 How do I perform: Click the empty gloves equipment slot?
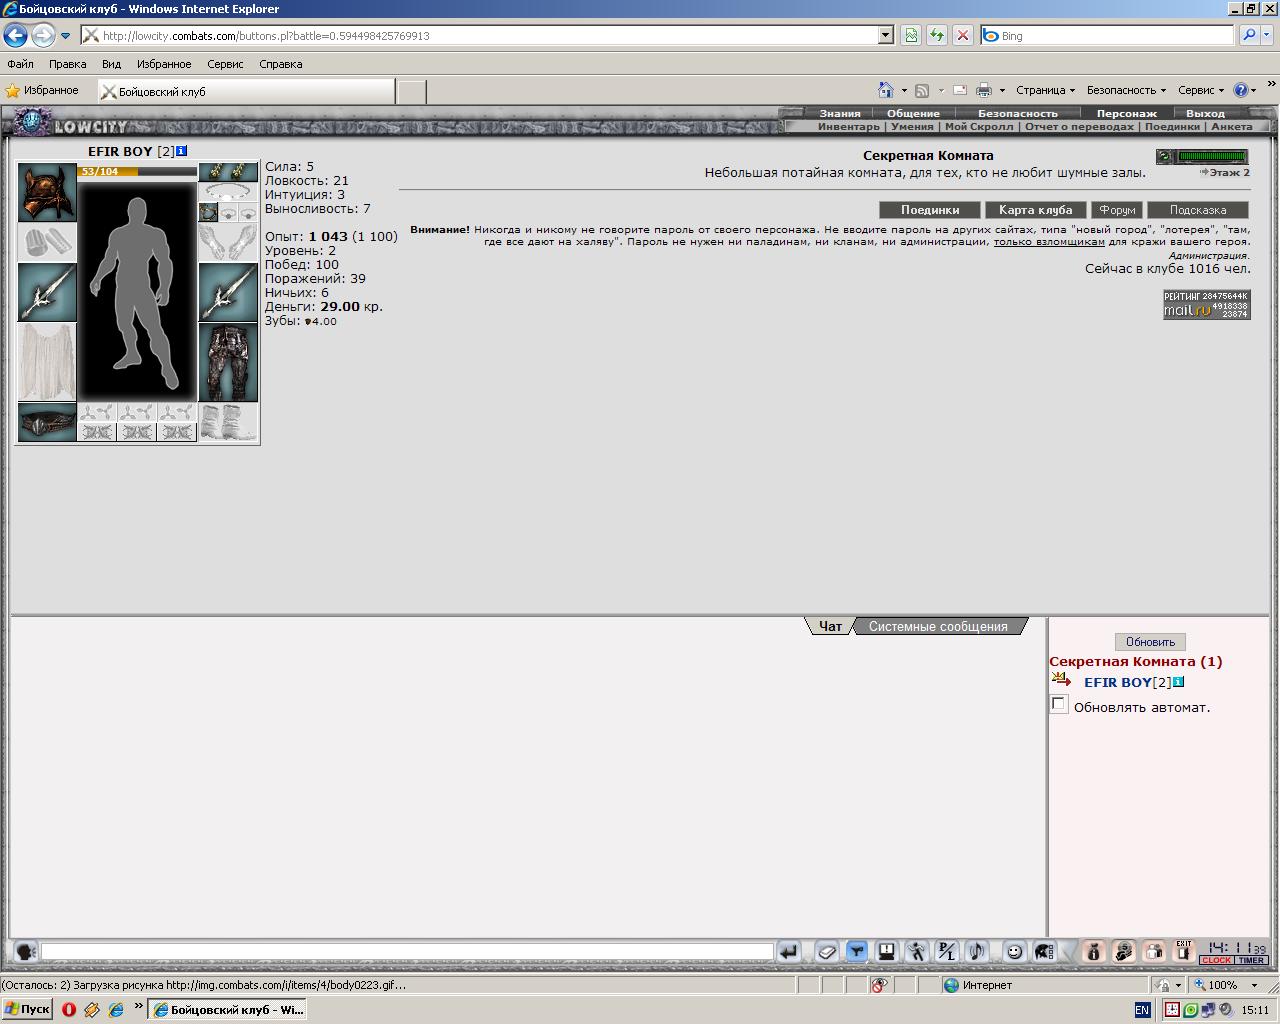click(228, 242)
